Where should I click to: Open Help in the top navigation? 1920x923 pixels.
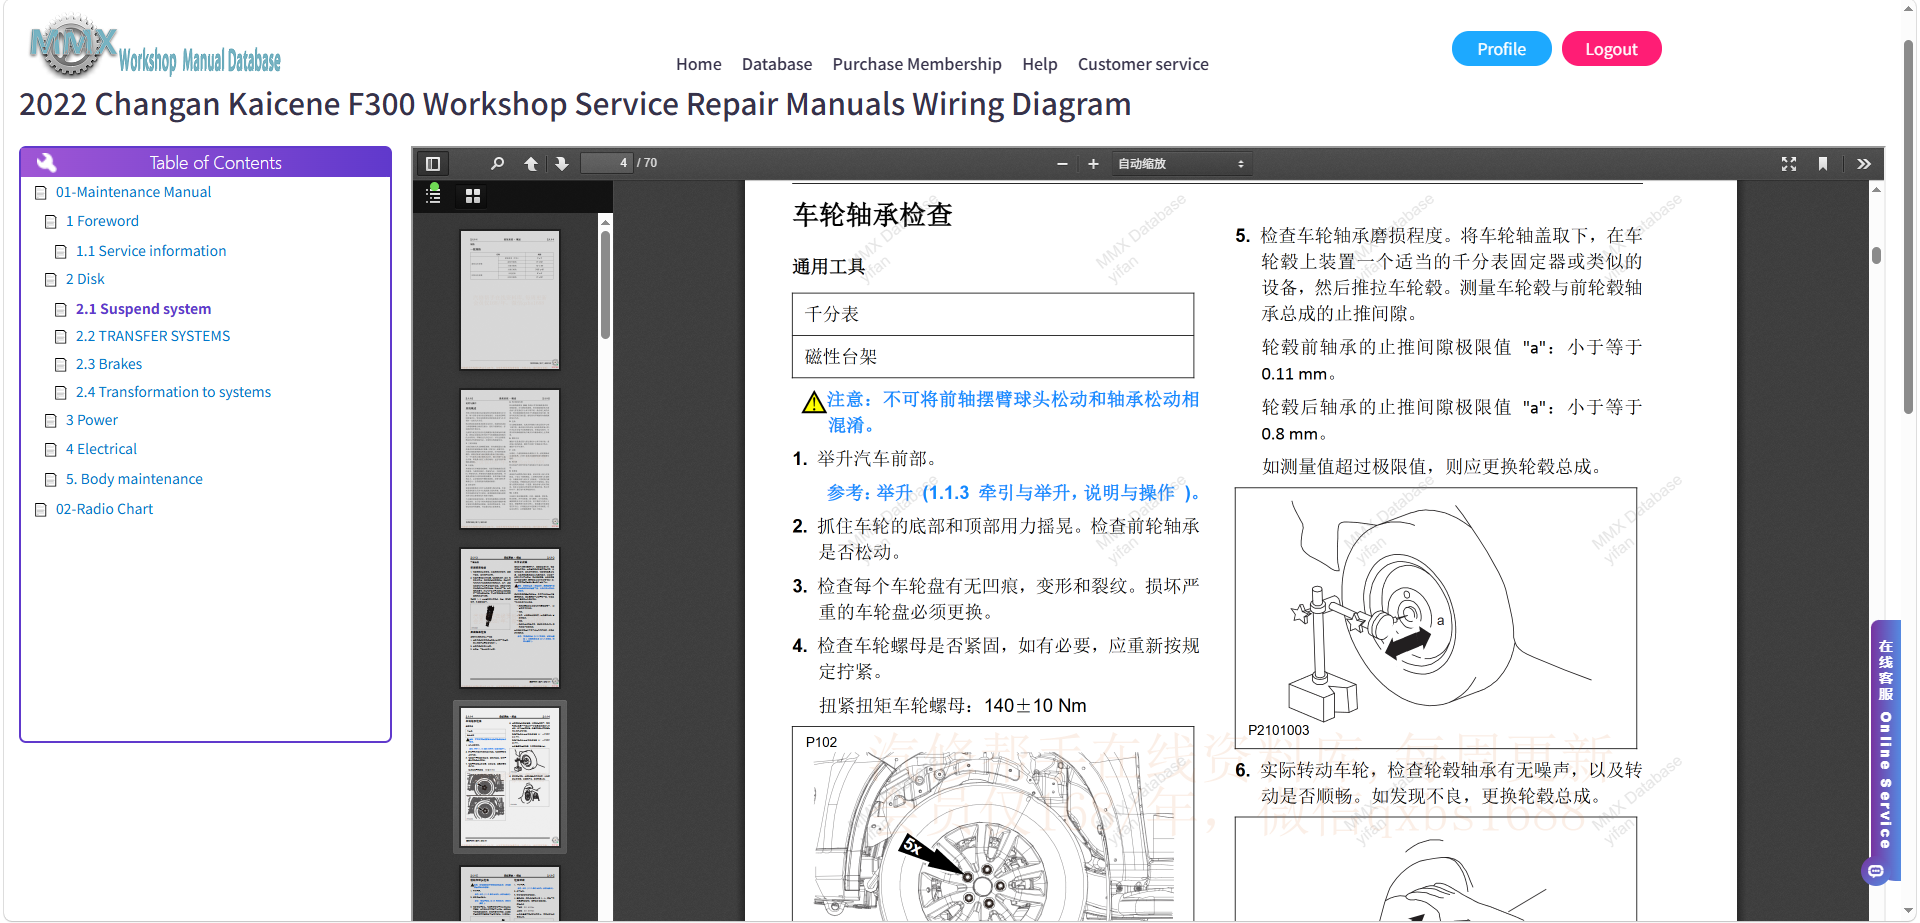point(1040,64)
